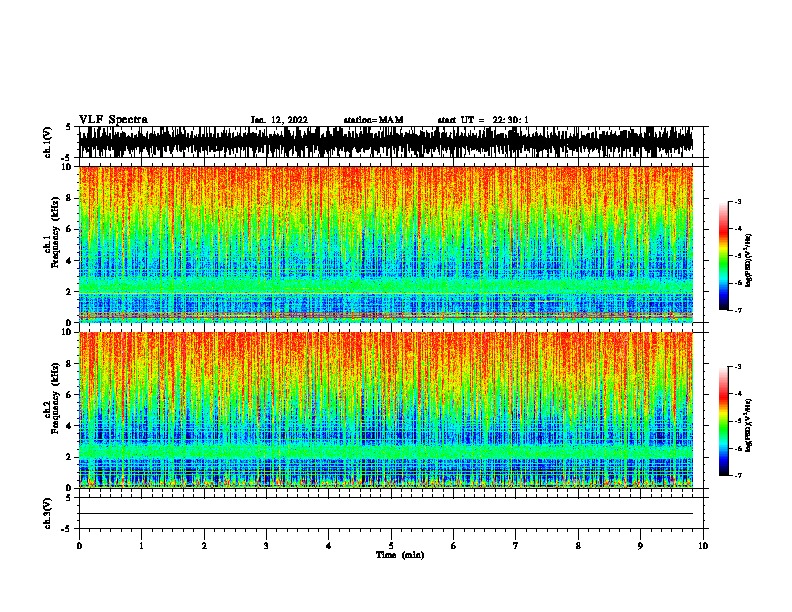Click the ch.2 spectrogram color scale bar
This screenshot has height=612, width=792.
pyautogui.click(x=724, y=421)
